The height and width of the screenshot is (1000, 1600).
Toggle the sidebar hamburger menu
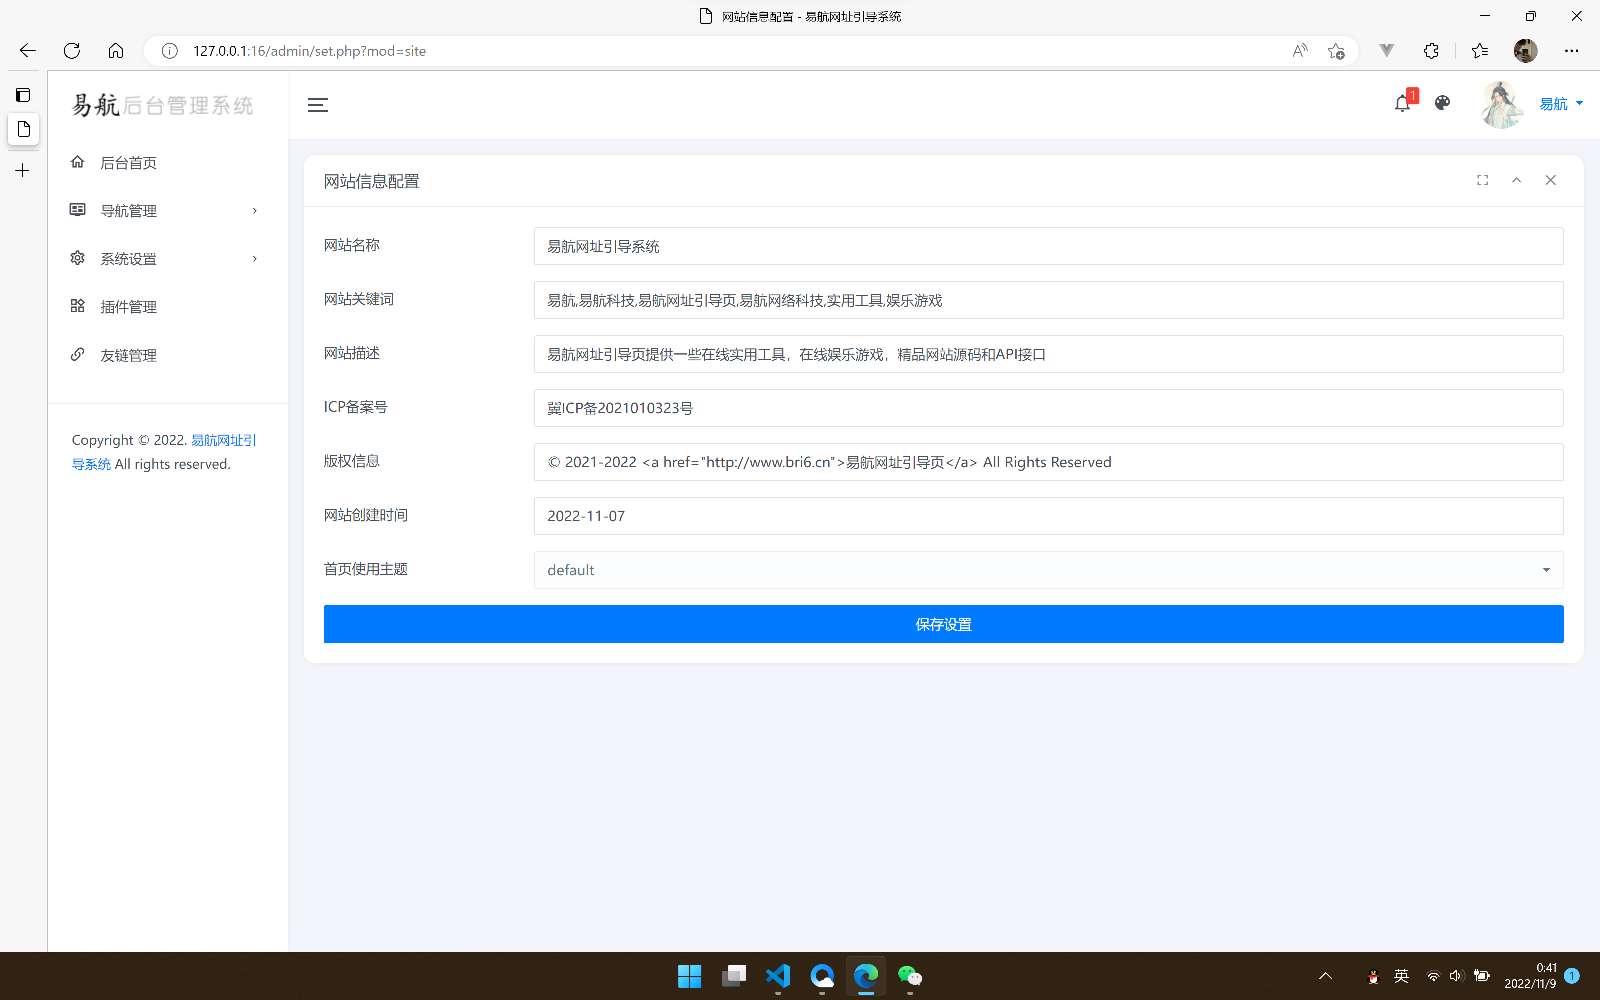tap(318, 105)
